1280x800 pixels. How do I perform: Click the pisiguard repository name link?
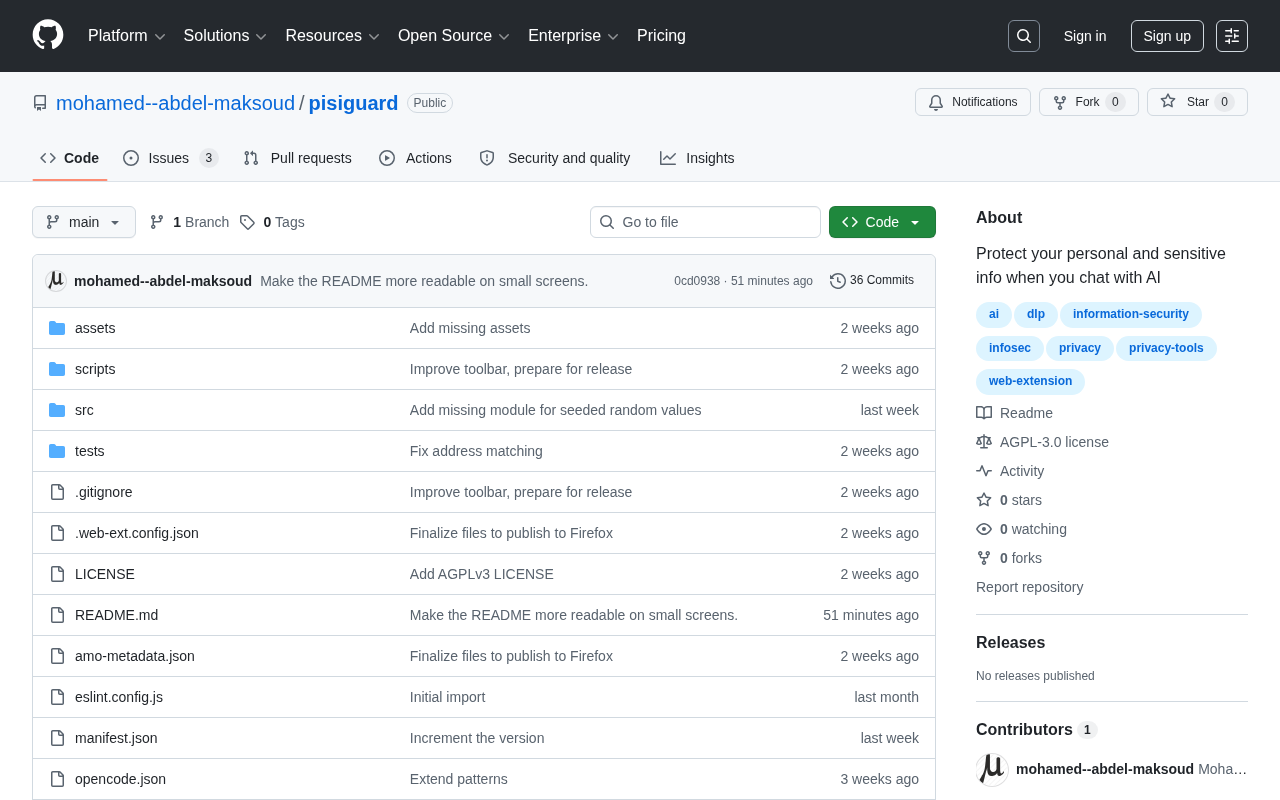353,103
